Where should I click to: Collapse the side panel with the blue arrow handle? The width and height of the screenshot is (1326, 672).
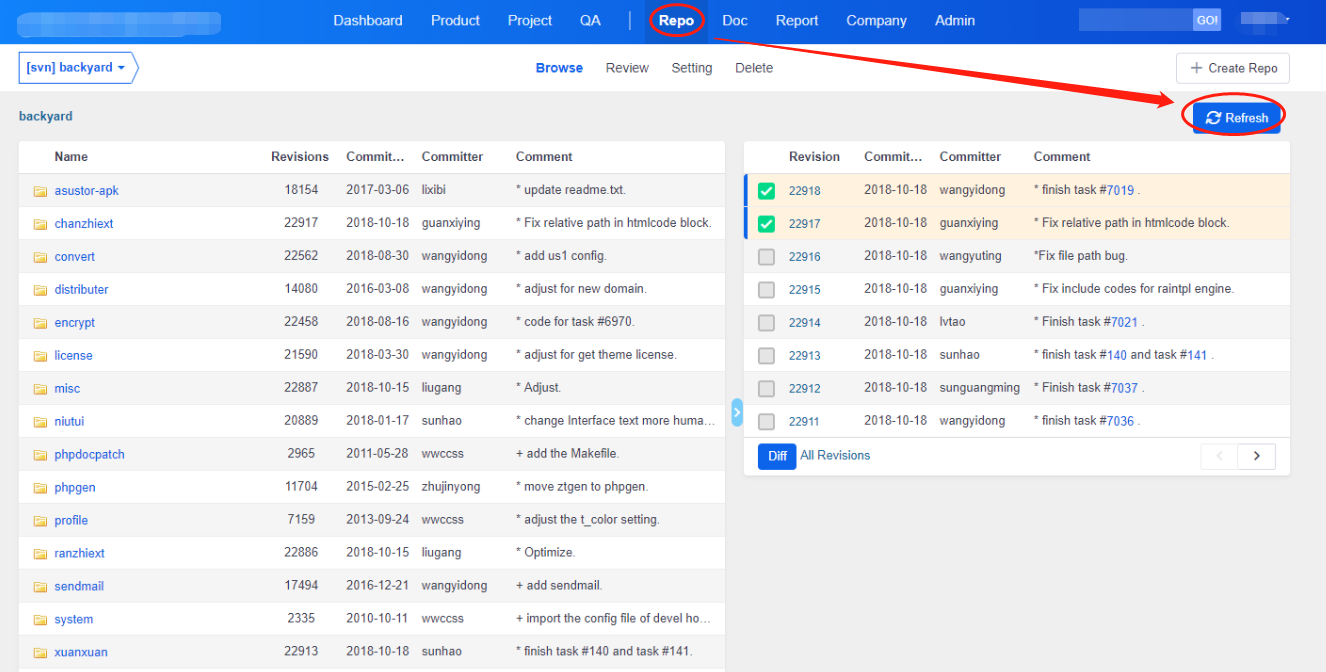point(737,412)
